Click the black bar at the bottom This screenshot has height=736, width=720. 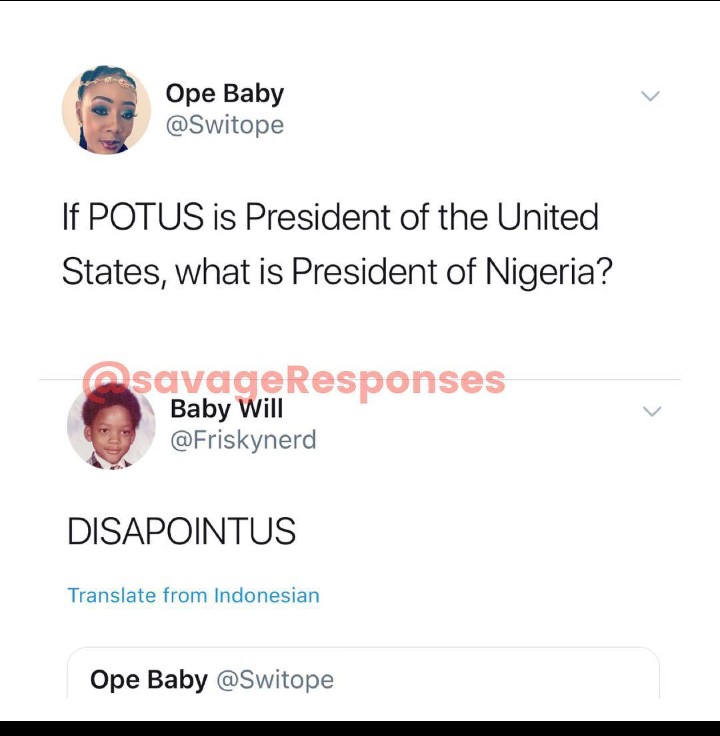tap(360, 727)
